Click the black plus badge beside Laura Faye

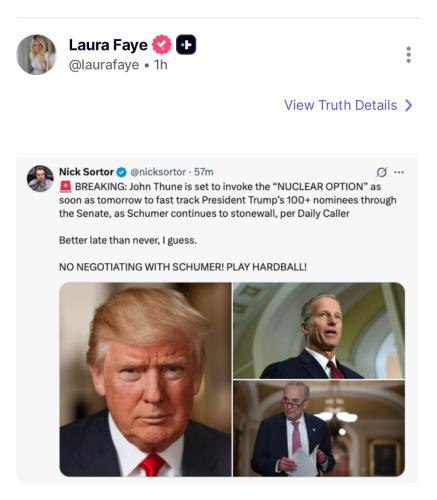tap(186, 45)
